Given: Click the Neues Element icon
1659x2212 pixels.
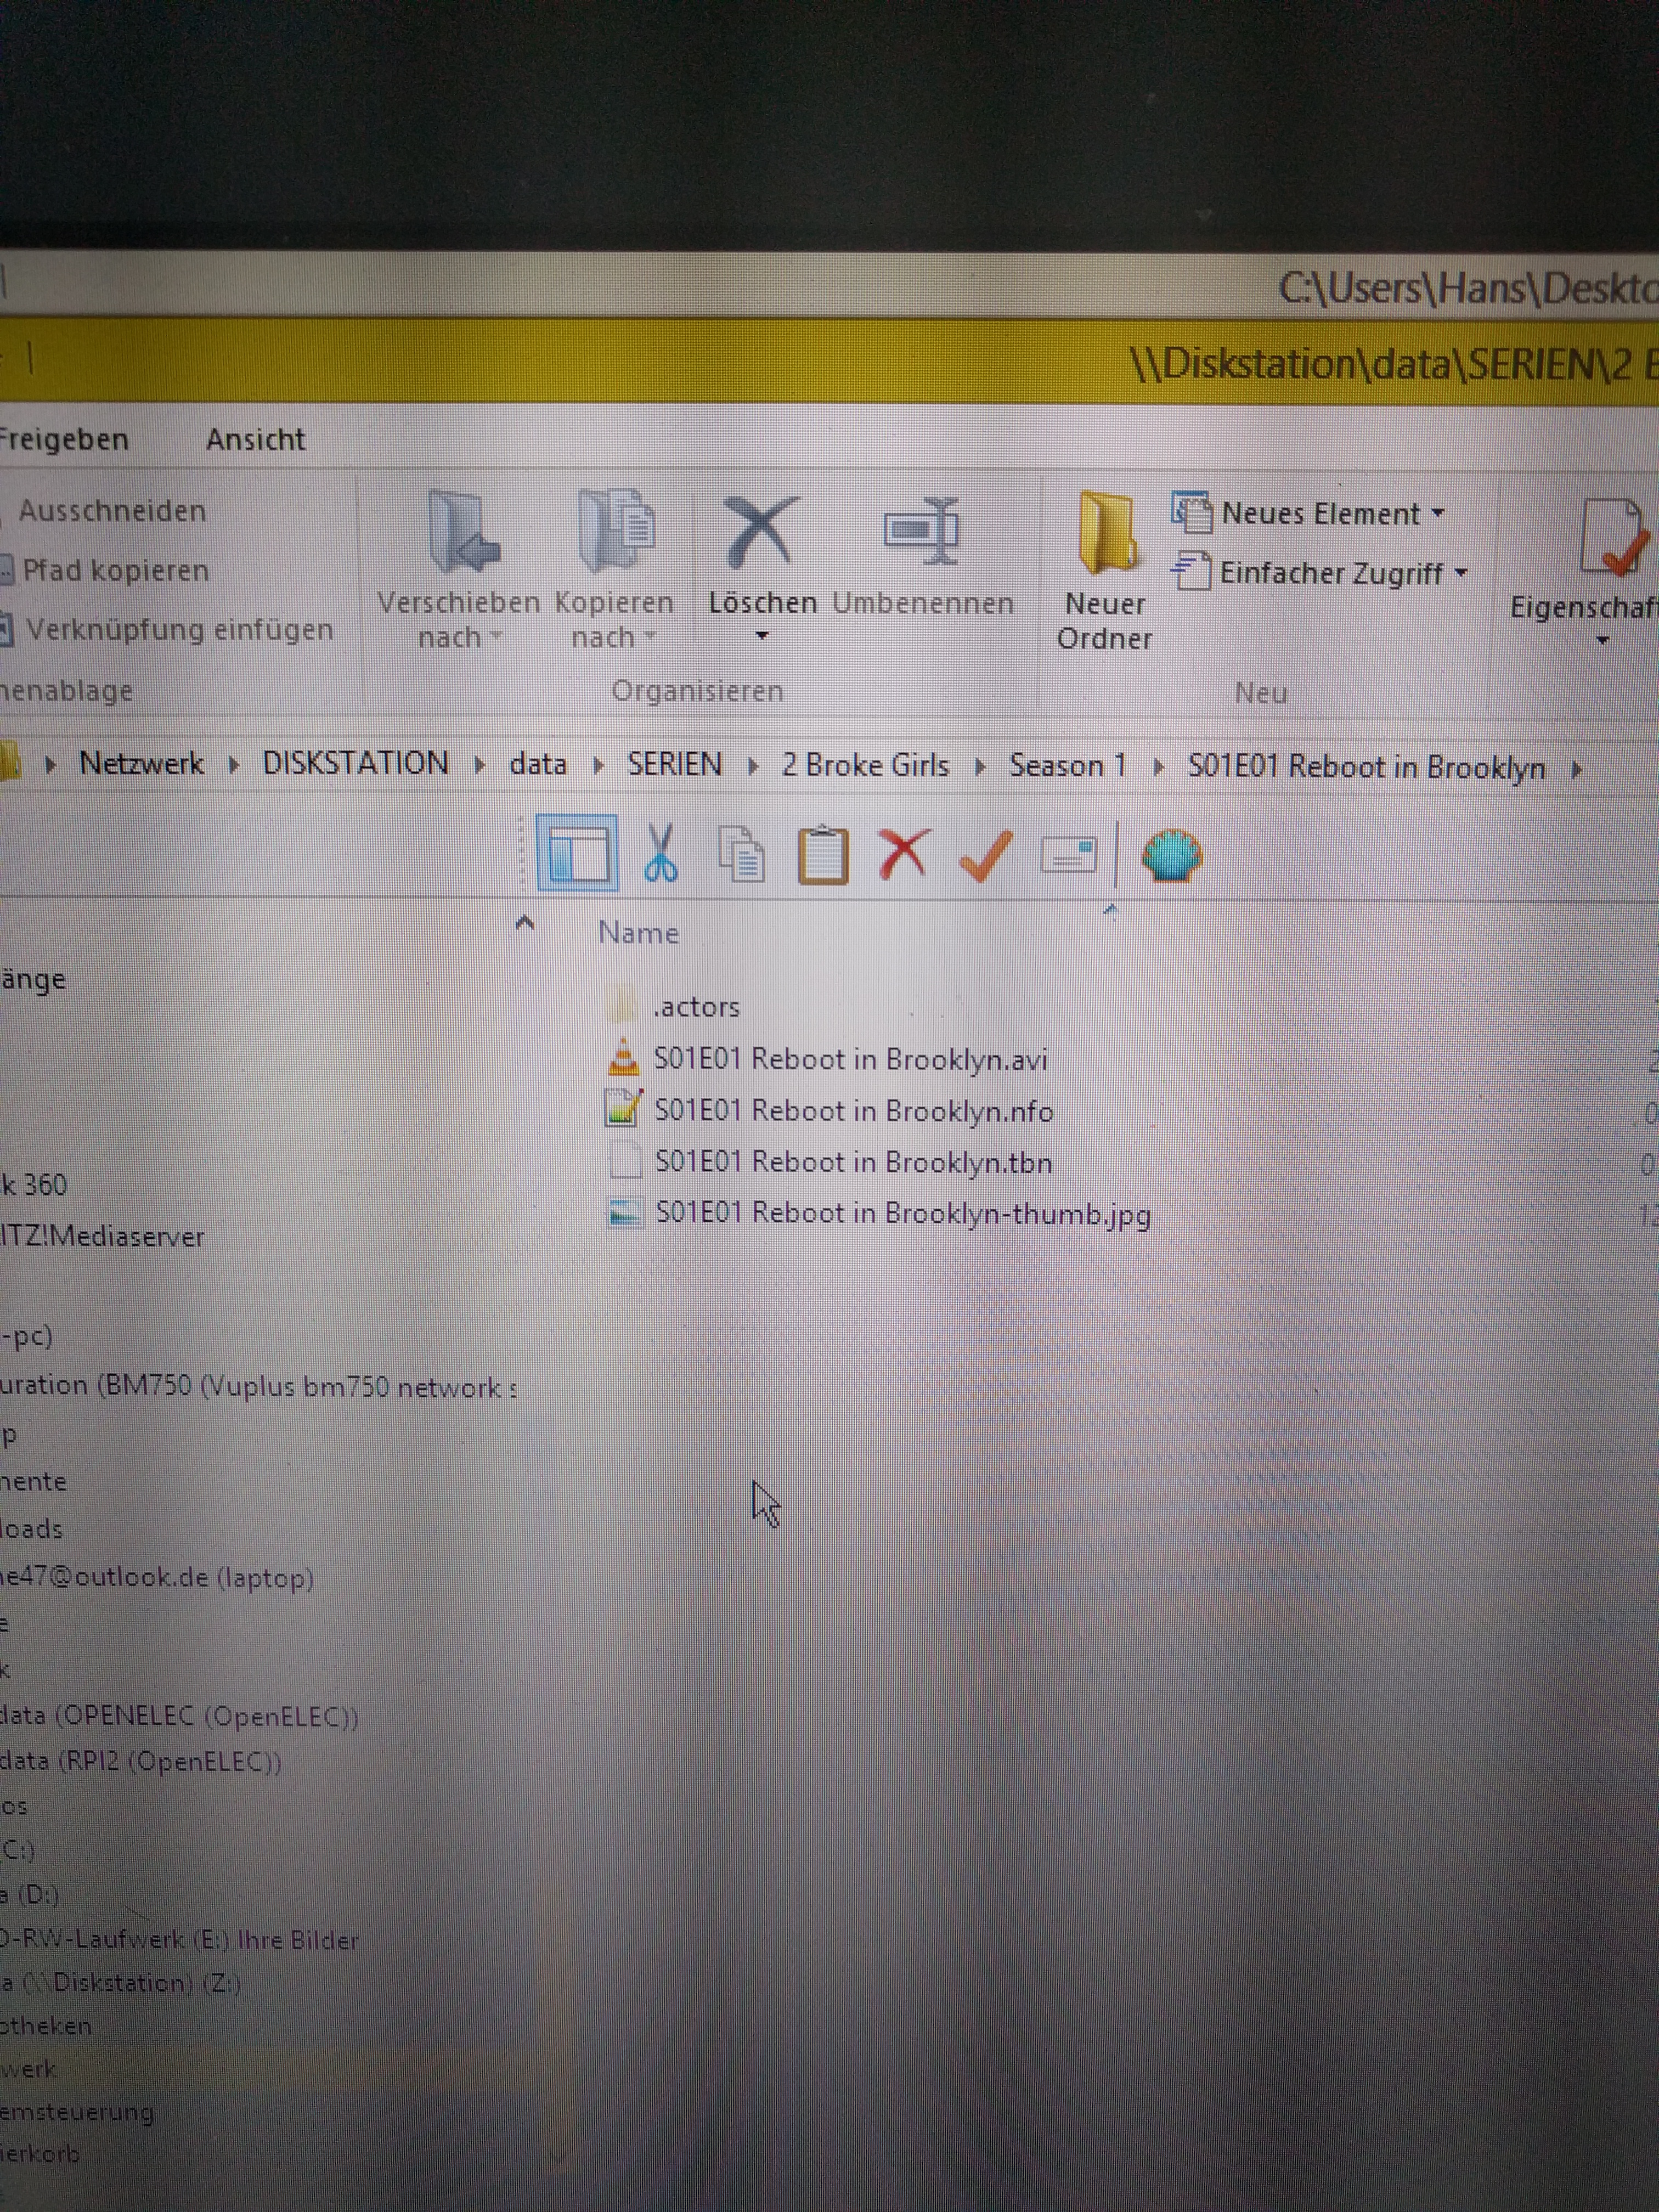Looking at the screenshot, I should [x=1191, y=512].
